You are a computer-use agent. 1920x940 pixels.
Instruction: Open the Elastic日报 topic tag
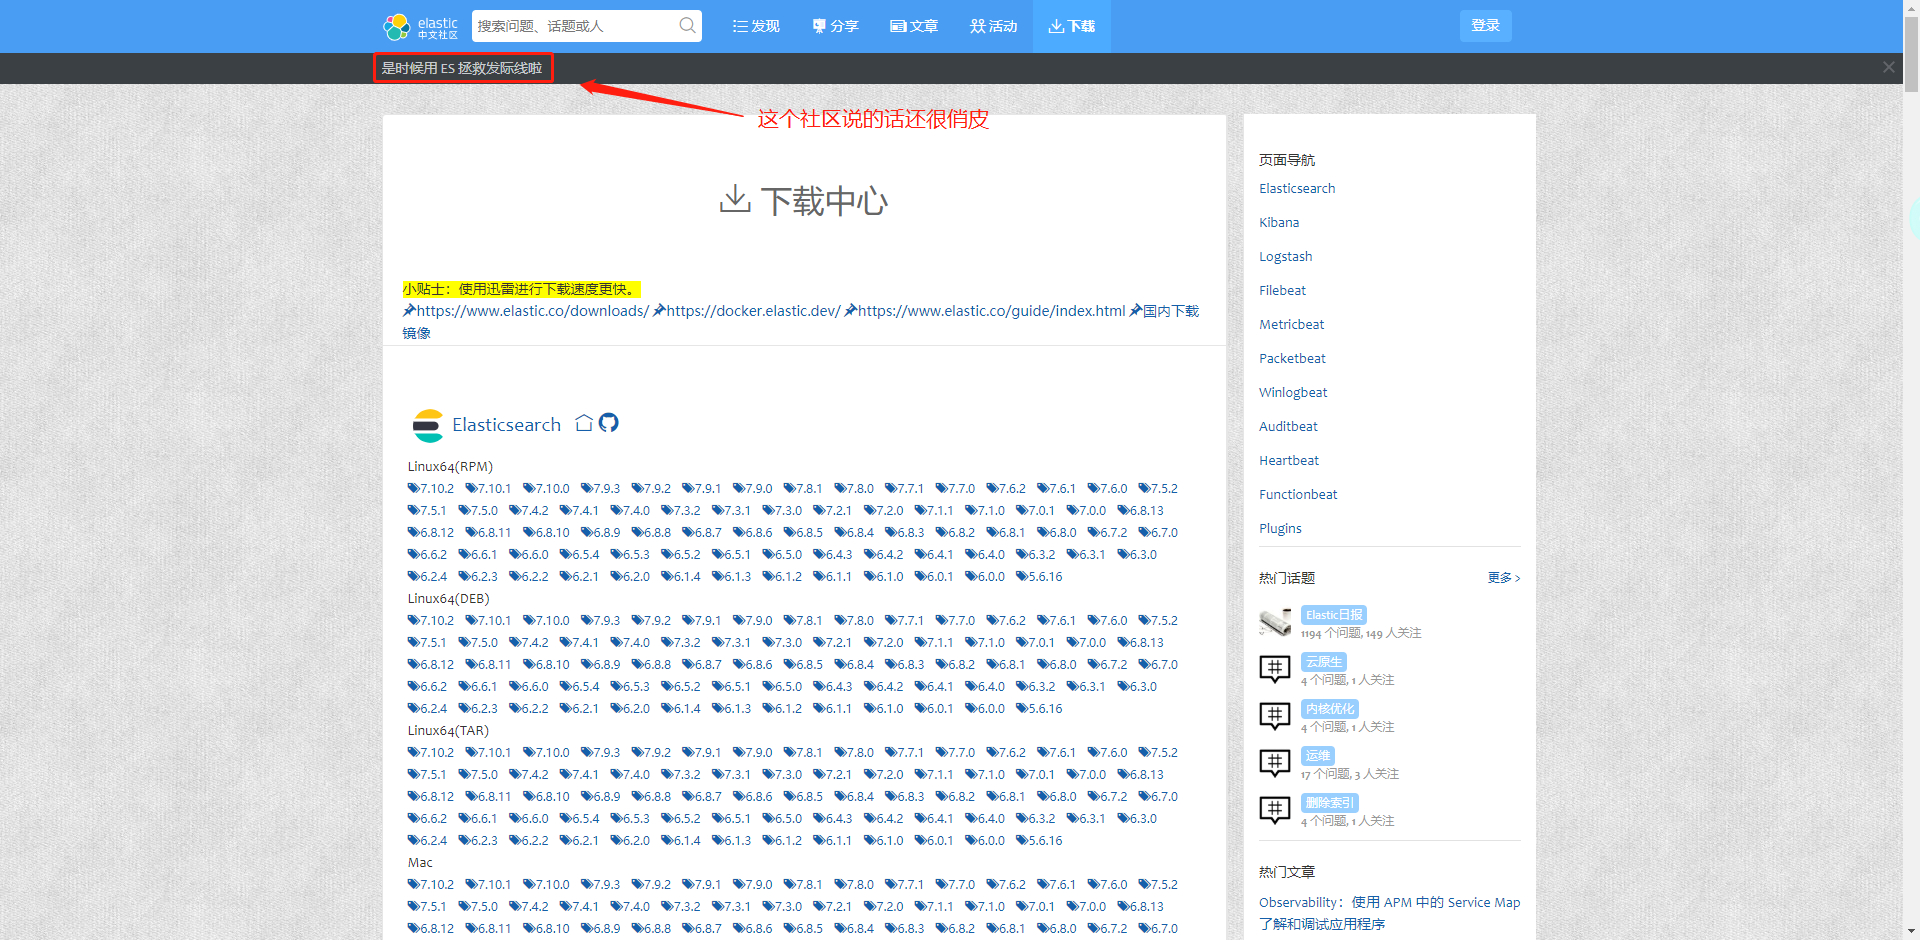click(x=1333, y=615)
